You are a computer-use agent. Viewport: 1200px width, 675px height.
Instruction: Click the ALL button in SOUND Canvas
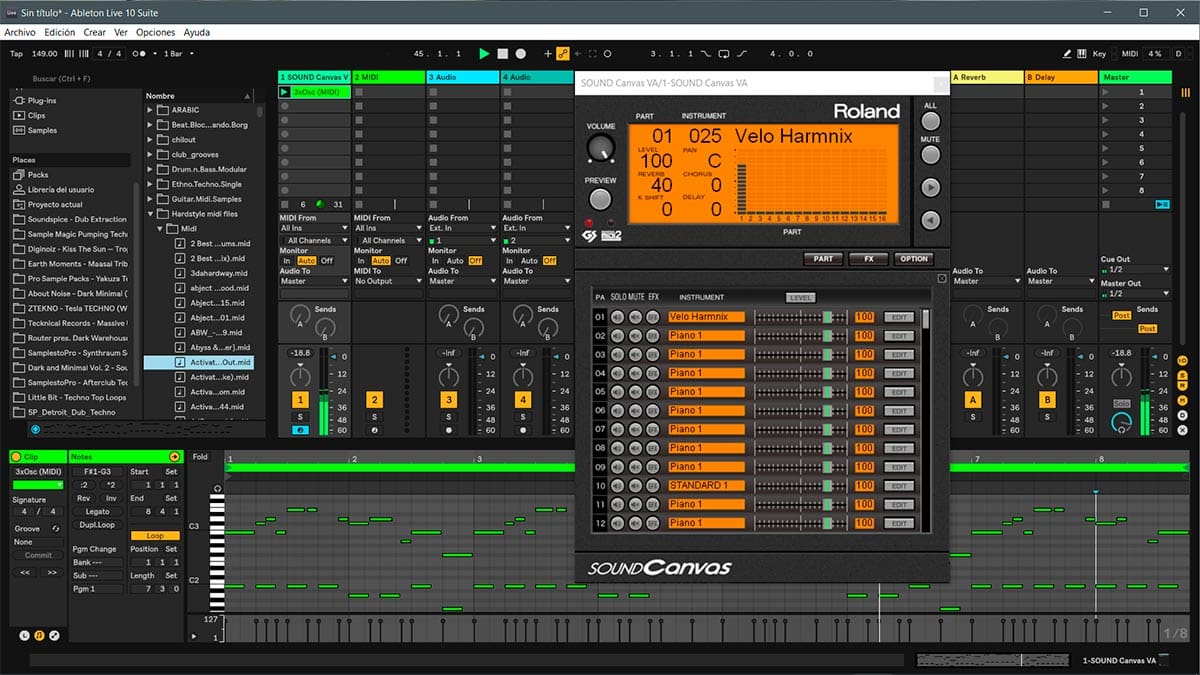tap(930, 122)
